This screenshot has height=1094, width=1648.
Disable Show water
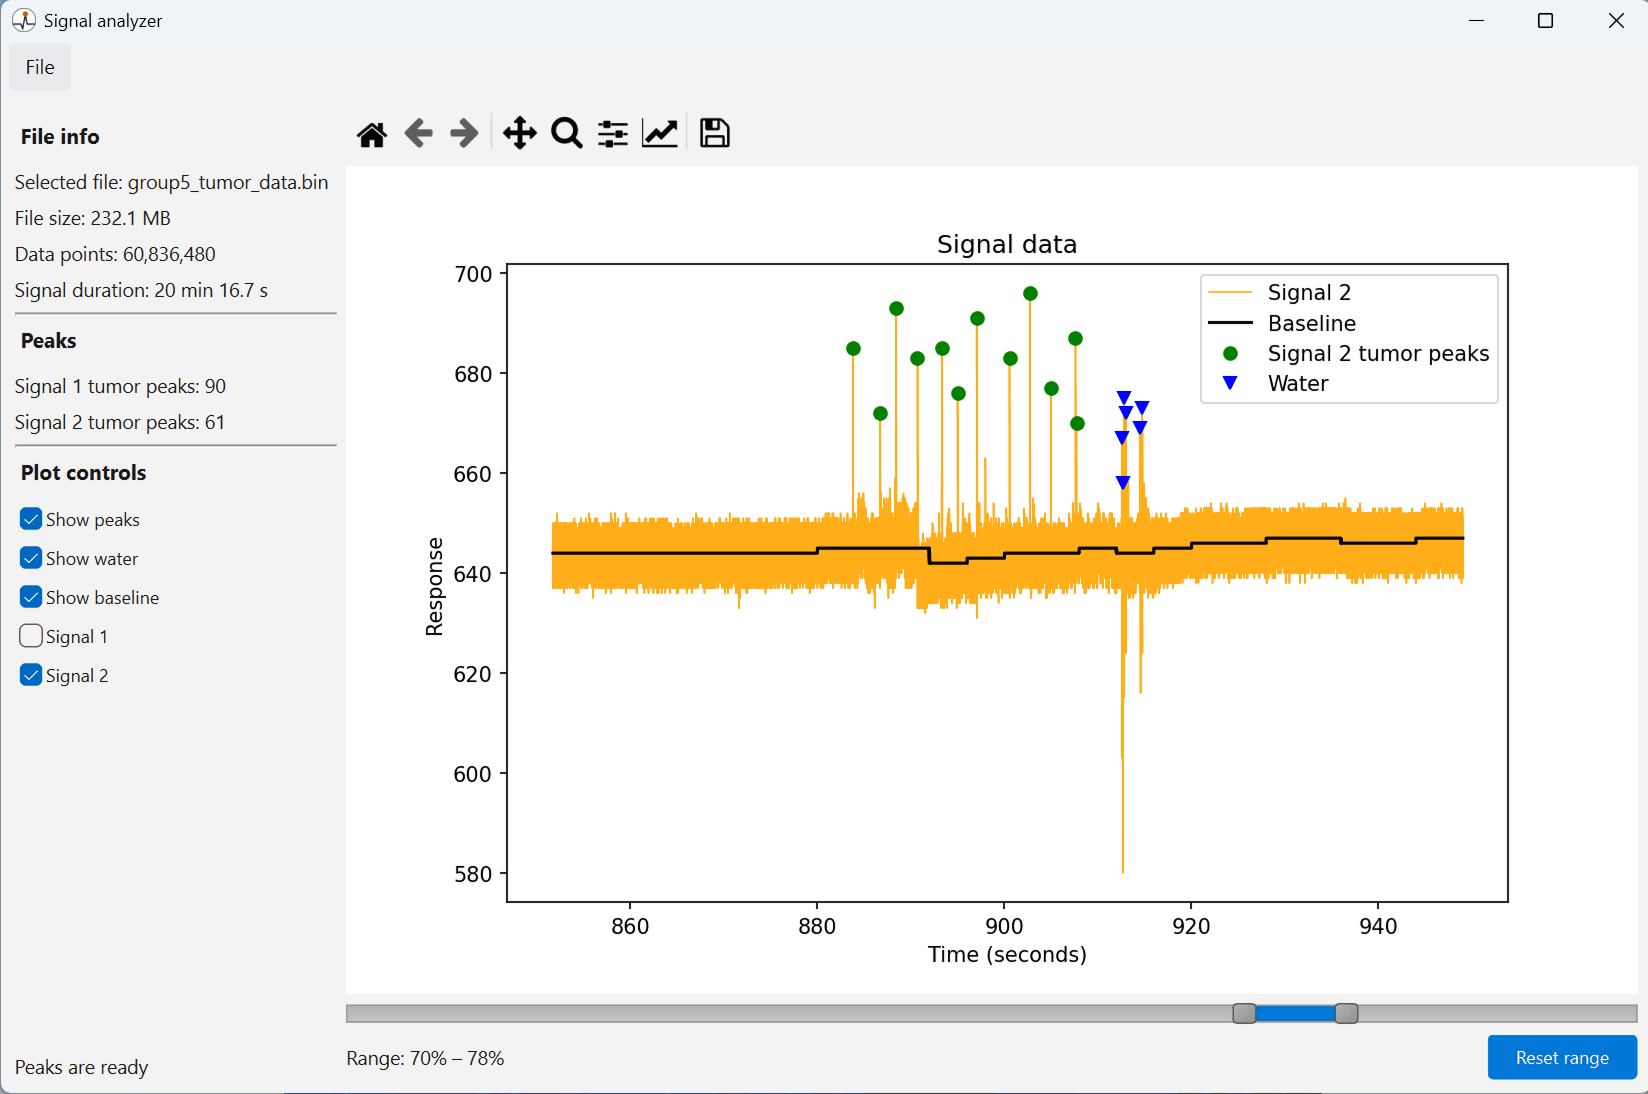[x=30, y=558]
